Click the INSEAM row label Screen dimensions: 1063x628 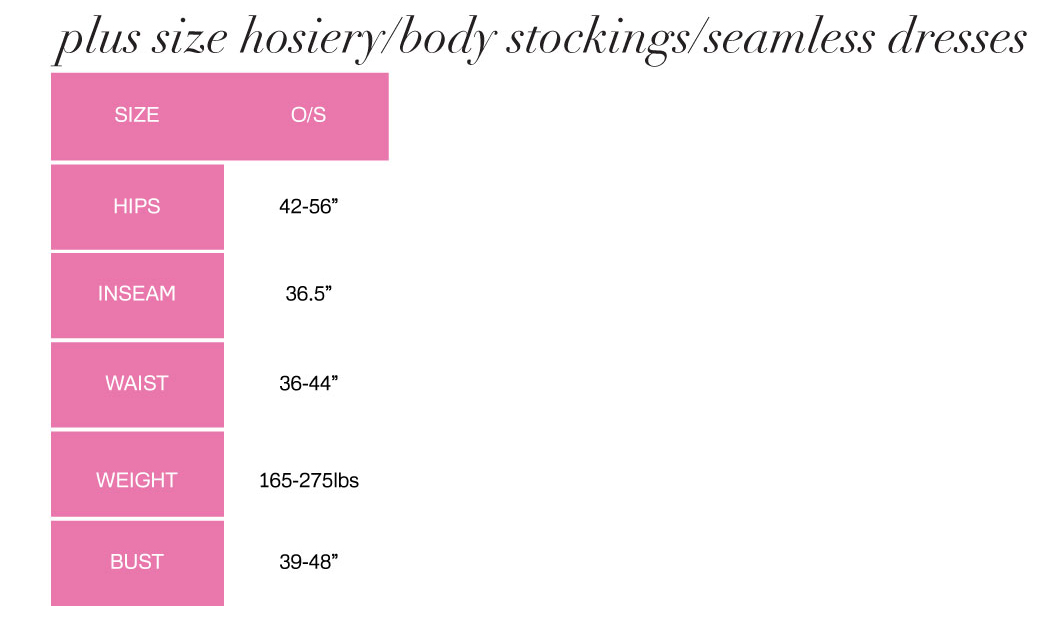(x=137, y=294)
